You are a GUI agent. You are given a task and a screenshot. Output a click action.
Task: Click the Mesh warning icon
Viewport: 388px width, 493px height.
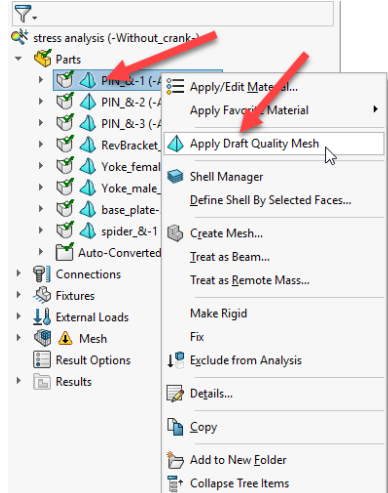[65, 338]
